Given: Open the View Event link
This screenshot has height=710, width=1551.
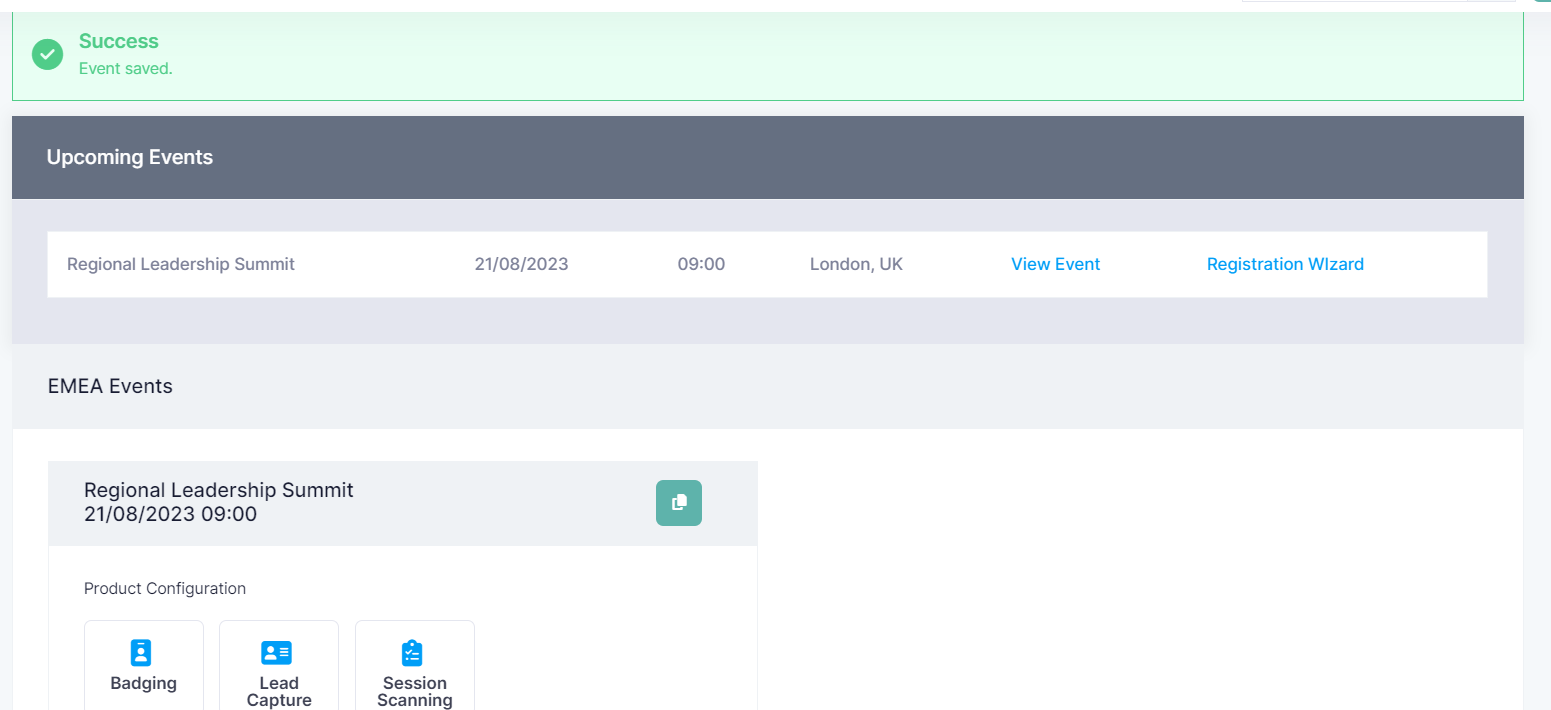Looking at the screenshot, I should [1055, 264].
